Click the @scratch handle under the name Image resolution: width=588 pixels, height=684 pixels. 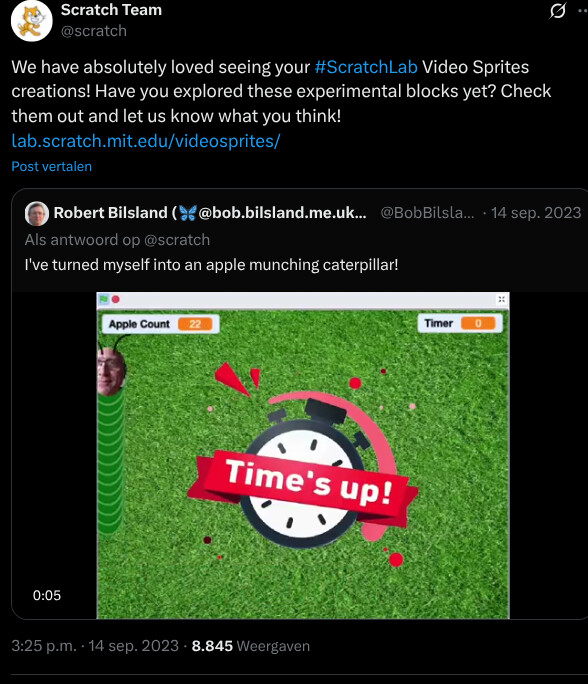(x=94, y=31)
